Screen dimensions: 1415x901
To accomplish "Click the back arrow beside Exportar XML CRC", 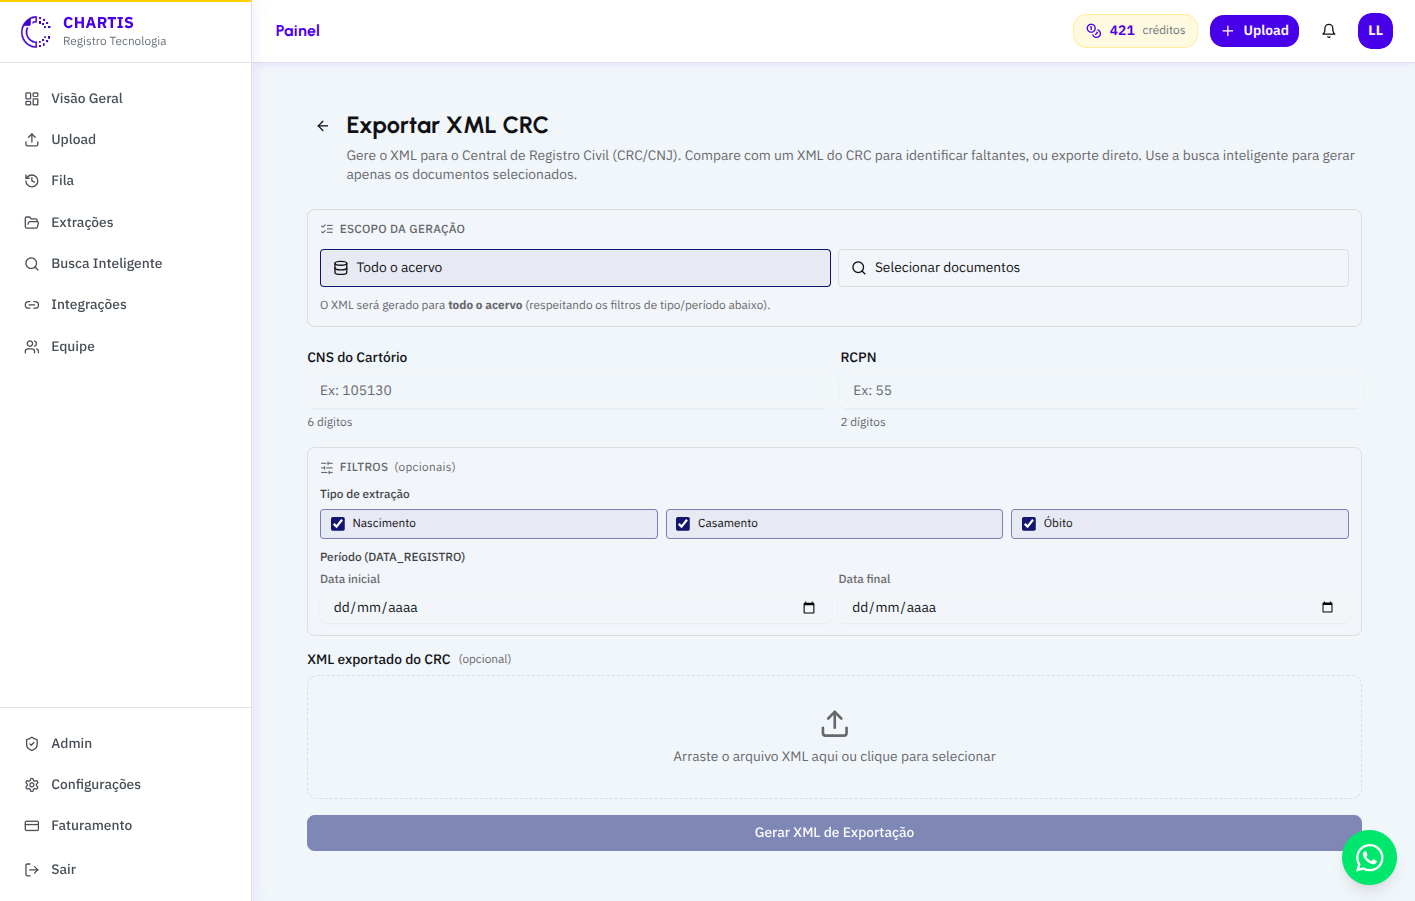I will 322,126.
